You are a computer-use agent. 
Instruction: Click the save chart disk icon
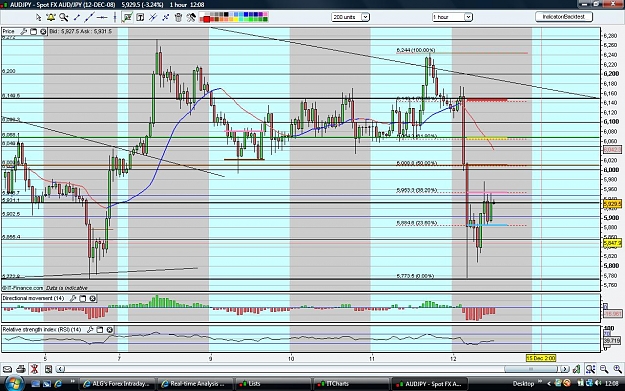point(48,369)
